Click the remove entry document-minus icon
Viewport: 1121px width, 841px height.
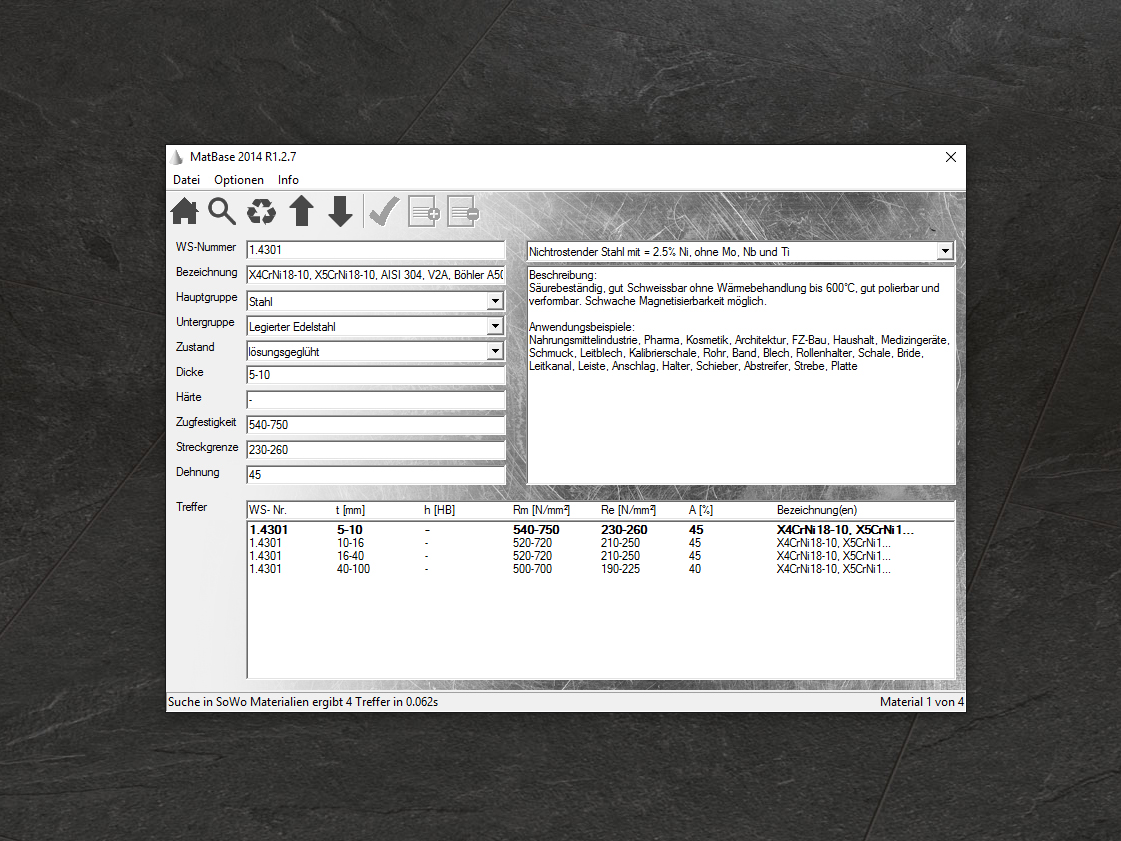click(x=463, y=211)
